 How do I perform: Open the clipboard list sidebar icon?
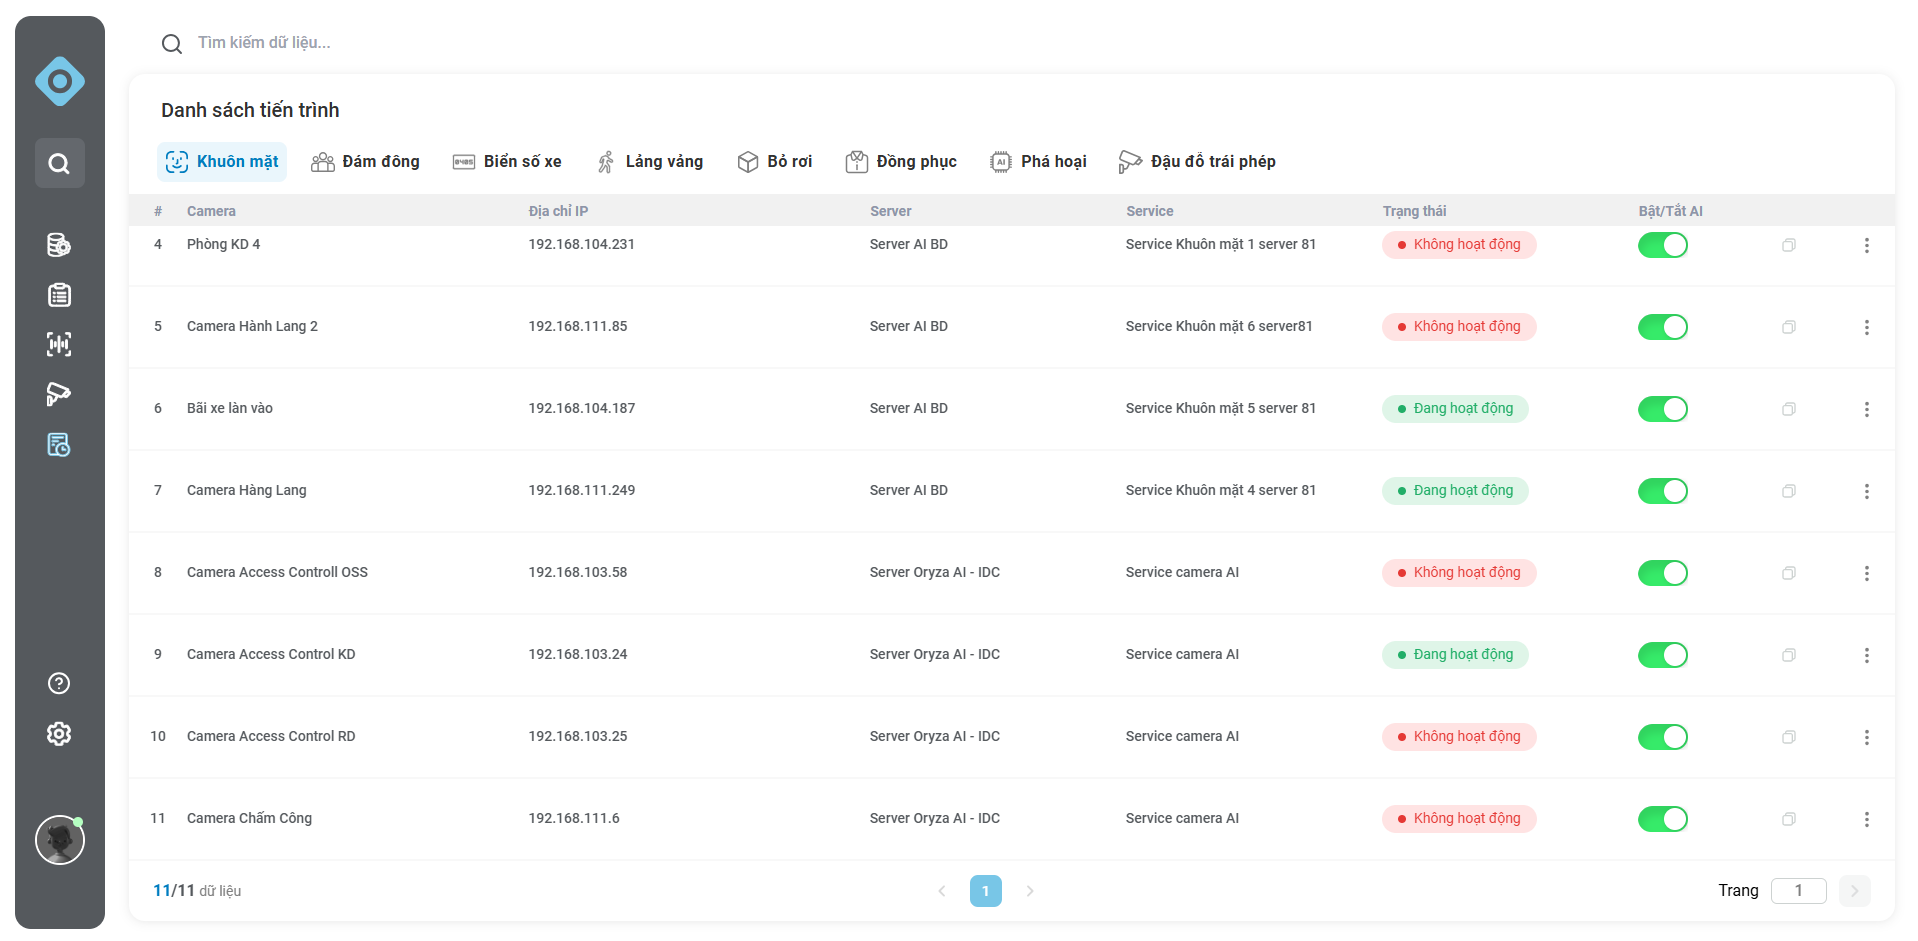(x=59, y=295)
